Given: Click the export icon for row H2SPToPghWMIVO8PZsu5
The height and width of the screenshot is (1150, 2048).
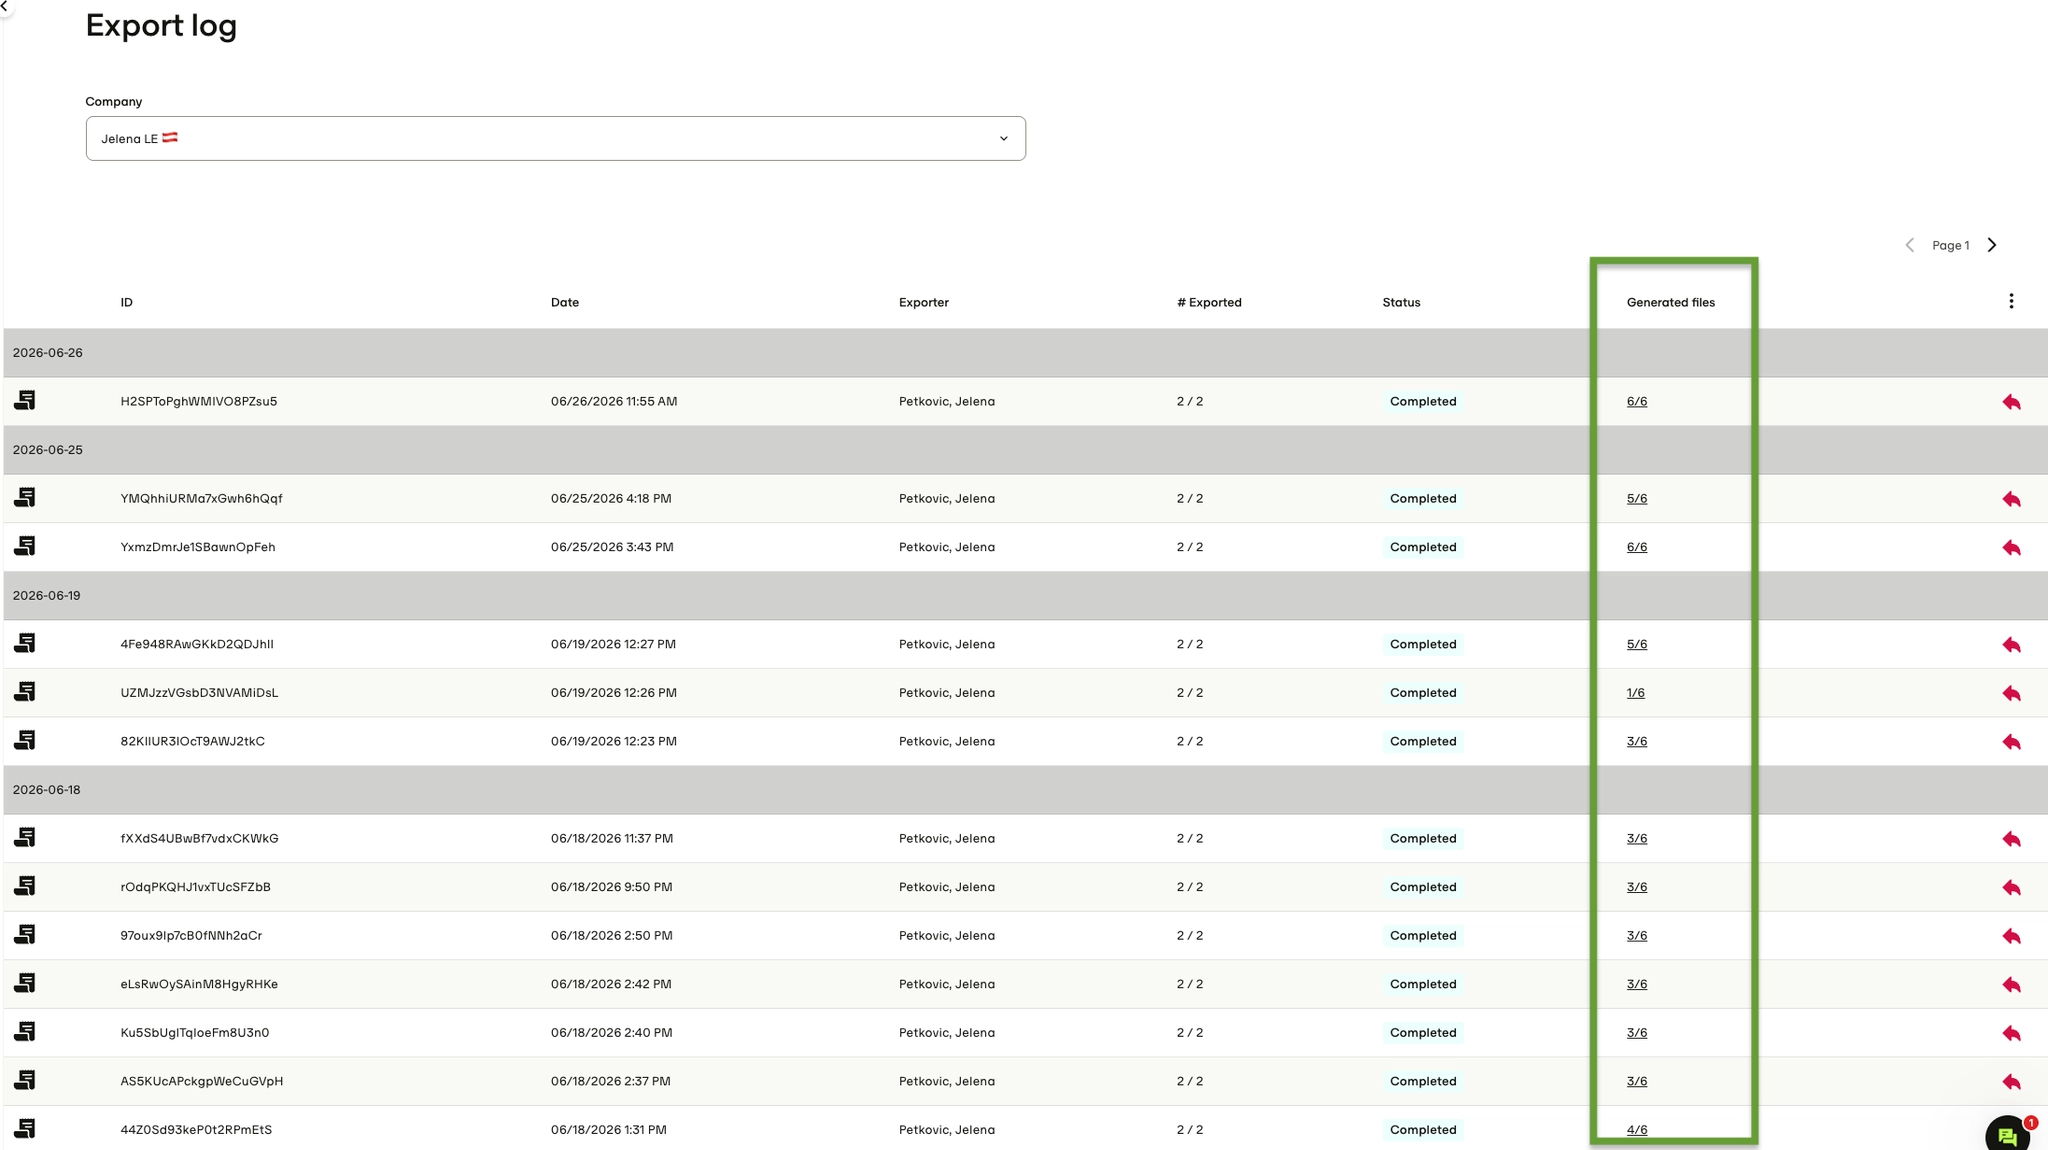Looking at the screenshot, I should 25,400.
